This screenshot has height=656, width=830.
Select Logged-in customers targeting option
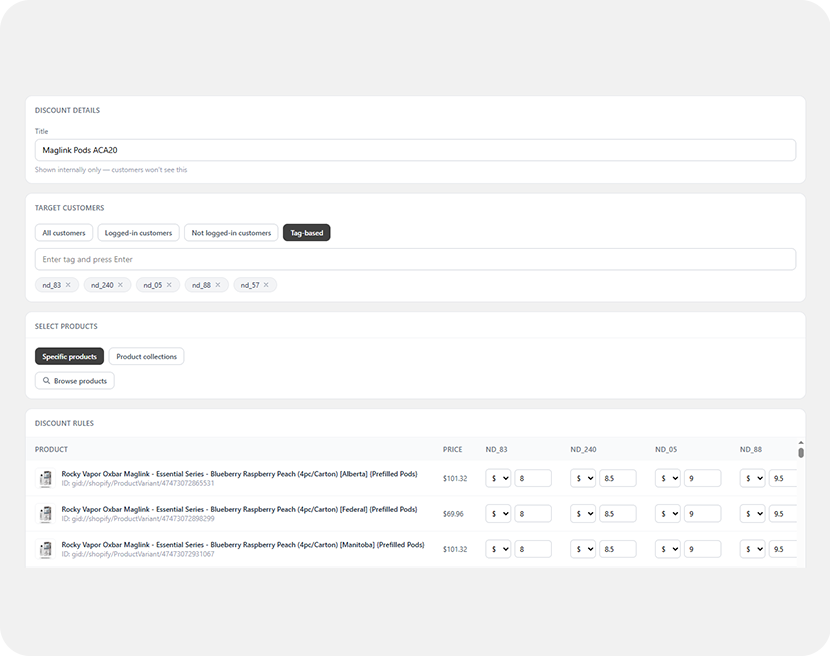[x=138, y=232]
